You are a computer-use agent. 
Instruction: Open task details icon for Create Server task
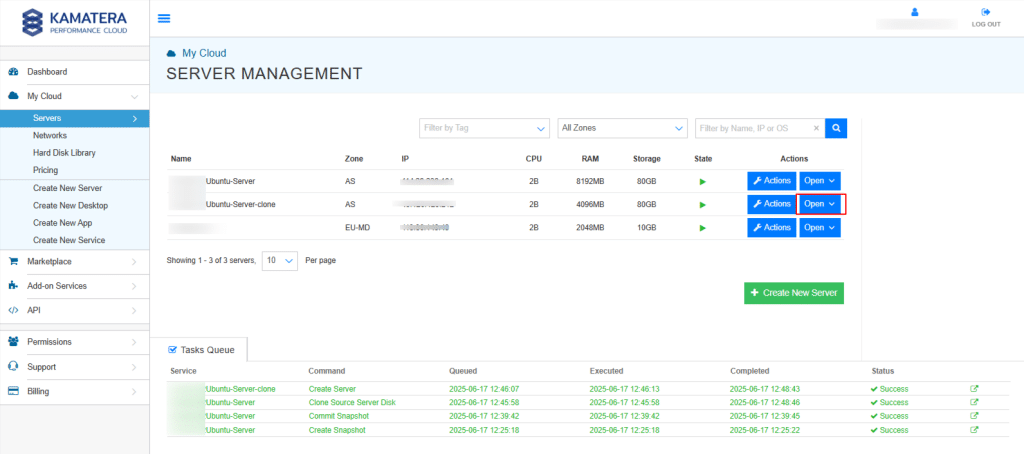tap(975, 388)
